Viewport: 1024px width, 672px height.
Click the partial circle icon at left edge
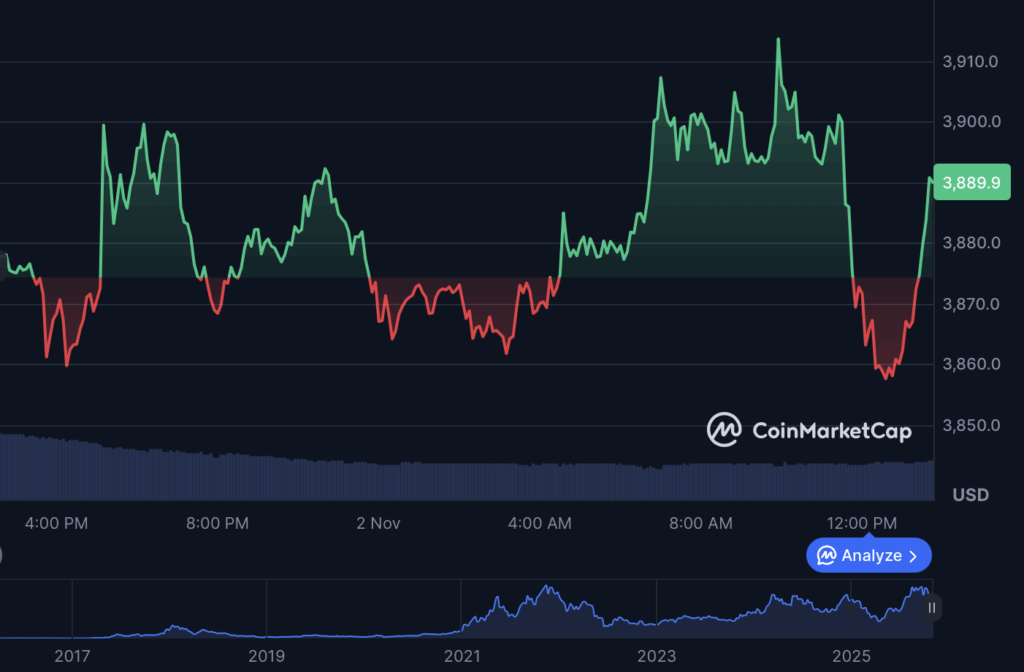click(1, 553)
